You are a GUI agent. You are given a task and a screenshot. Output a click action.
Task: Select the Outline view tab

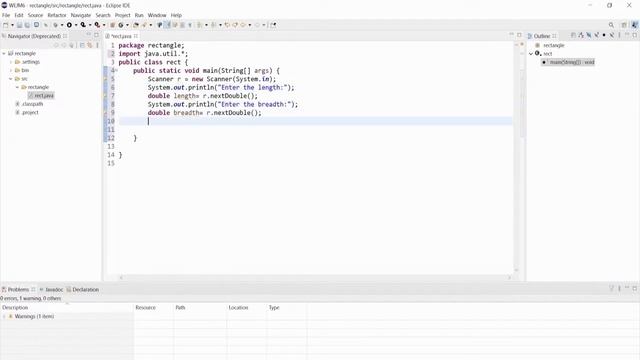542,36
